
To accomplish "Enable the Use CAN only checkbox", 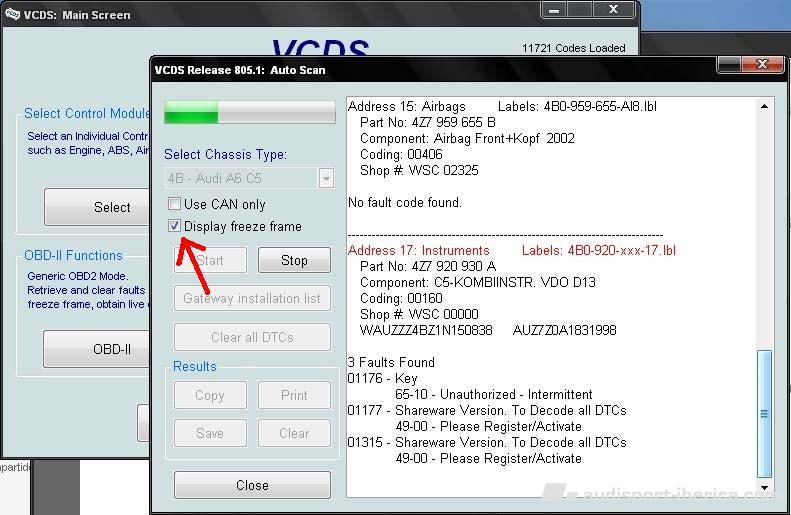I will (175, 204).
